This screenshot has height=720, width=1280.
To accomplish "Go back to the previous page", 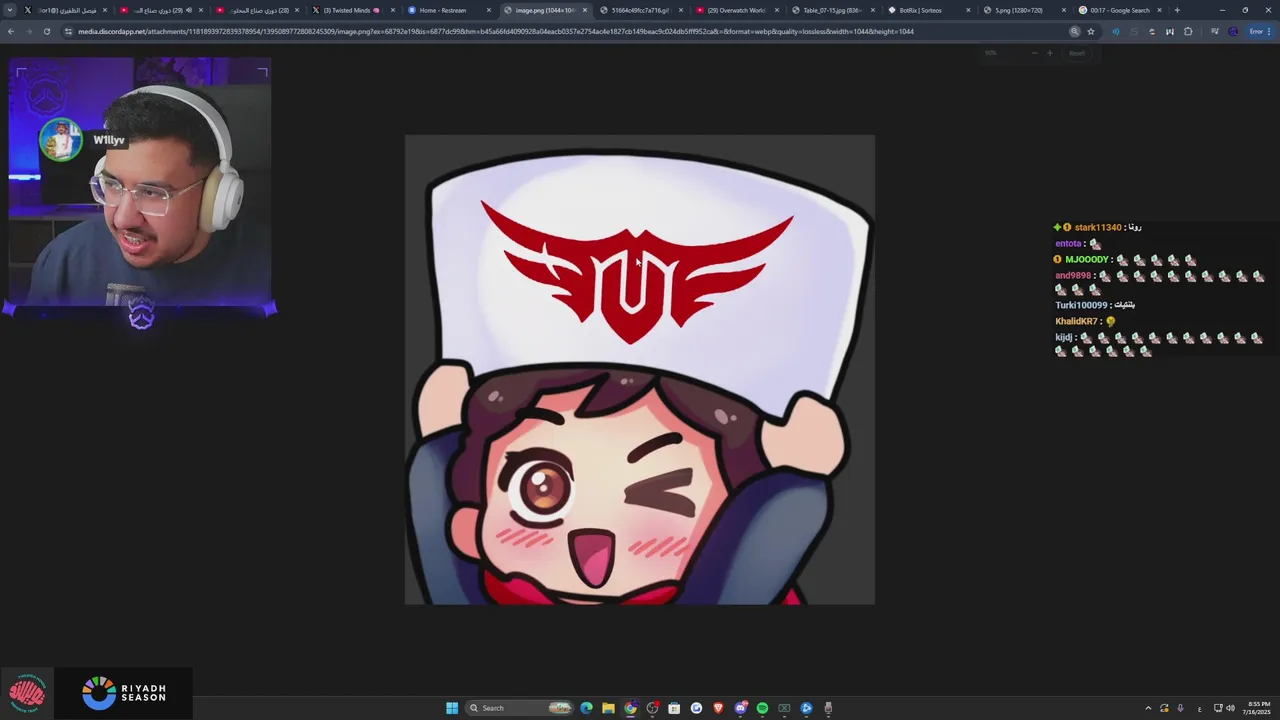I will click(x=10, y=31).
